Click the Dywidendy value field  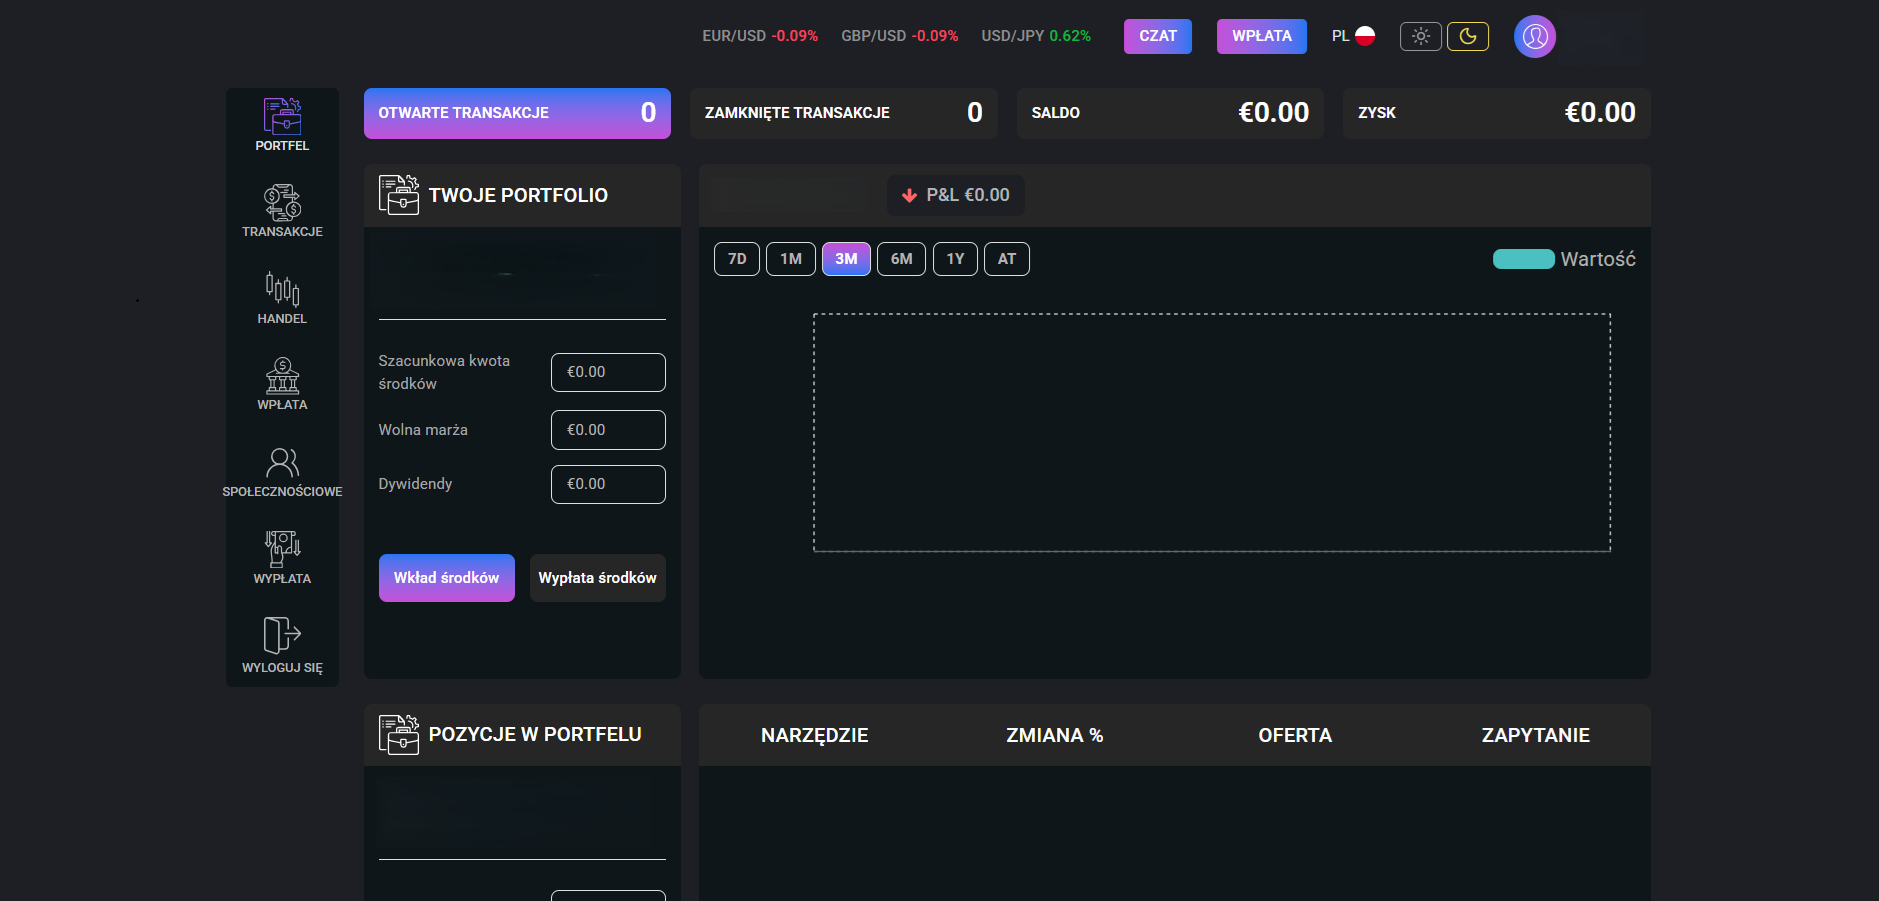(x=608, y=484)
